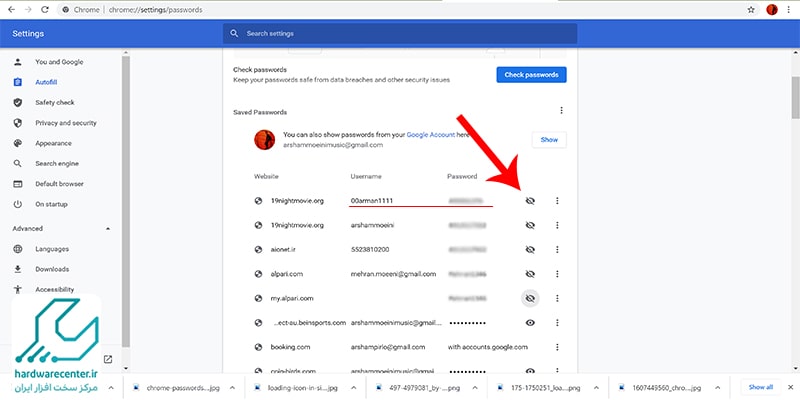The height and width of the screenshot is (400, 800).
Task: Open more actions for 00arman1111 row
Action: tap(557, 201)
